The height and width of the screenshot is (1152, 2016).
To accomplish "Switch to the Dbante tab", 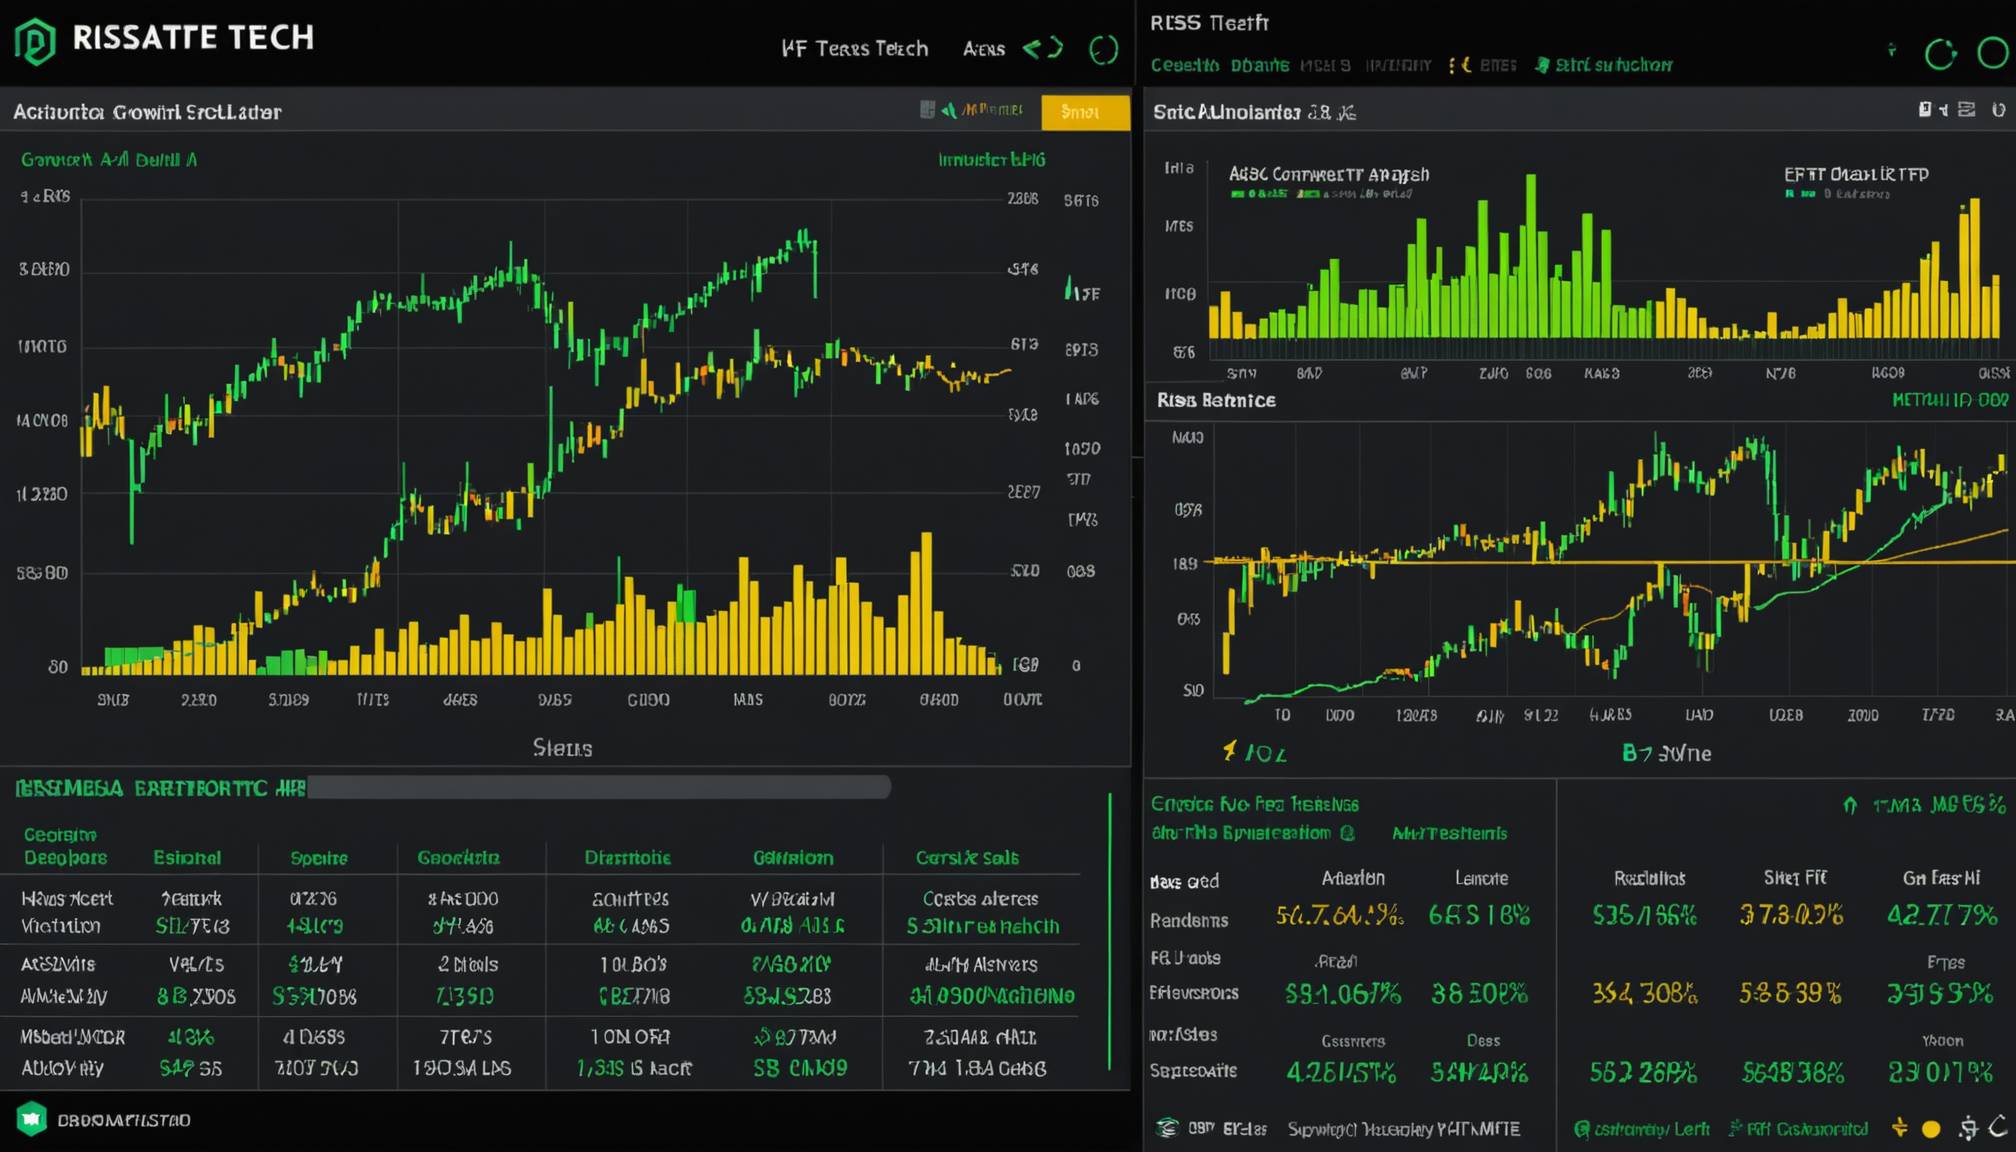I will pyautogui.click(x=1259, y=65).
